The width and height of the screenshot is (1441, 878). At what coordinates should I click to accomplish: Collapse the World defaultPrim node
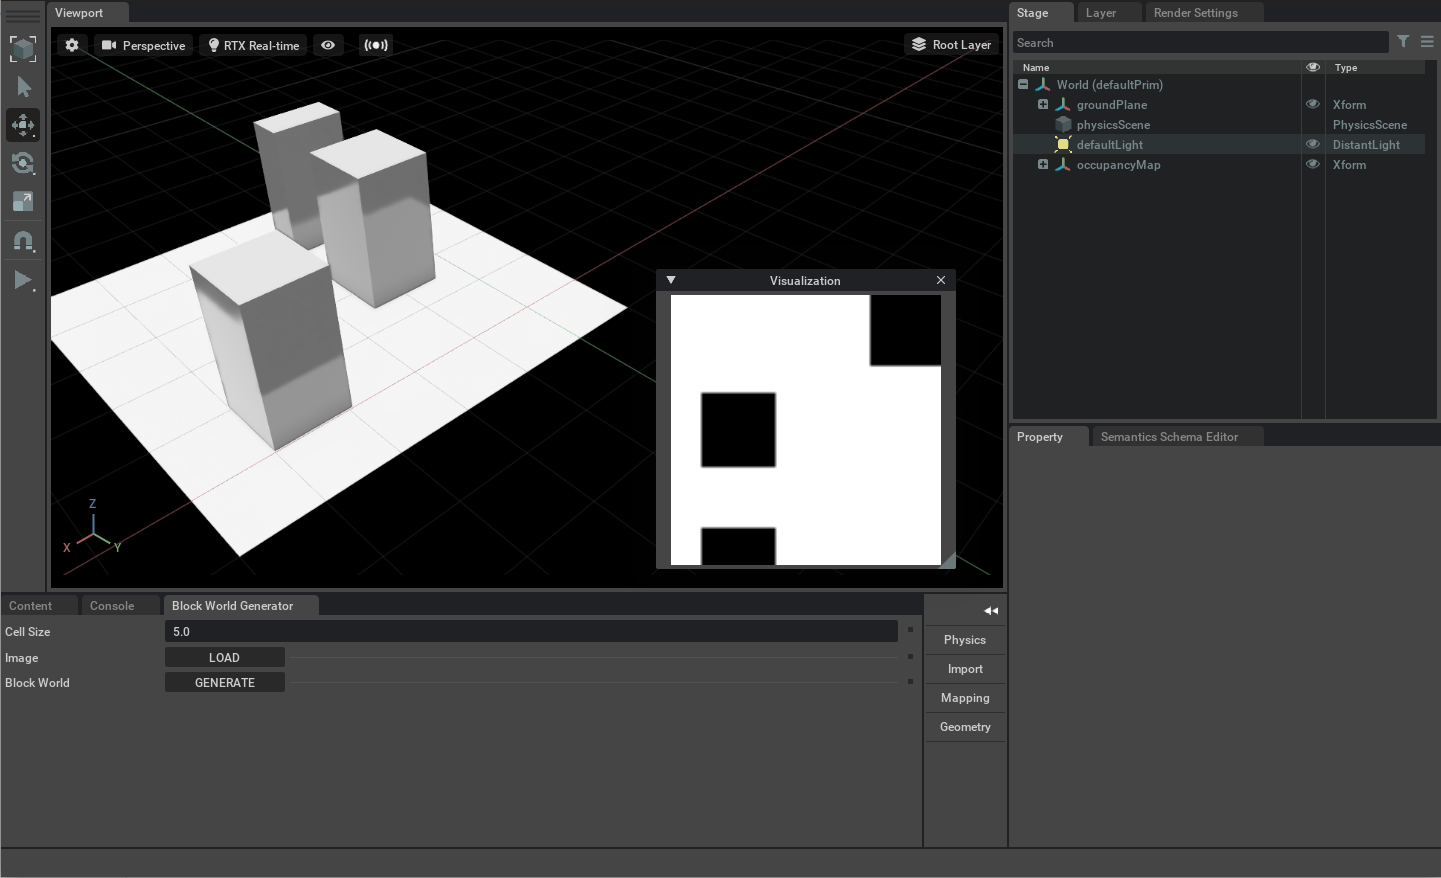pos(1023,84)
